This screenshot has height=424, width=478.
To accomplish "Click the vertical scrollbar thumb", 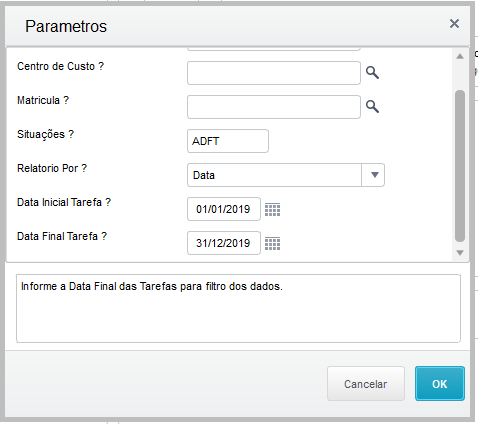I will pyautogui.click(x=460, y=166).
